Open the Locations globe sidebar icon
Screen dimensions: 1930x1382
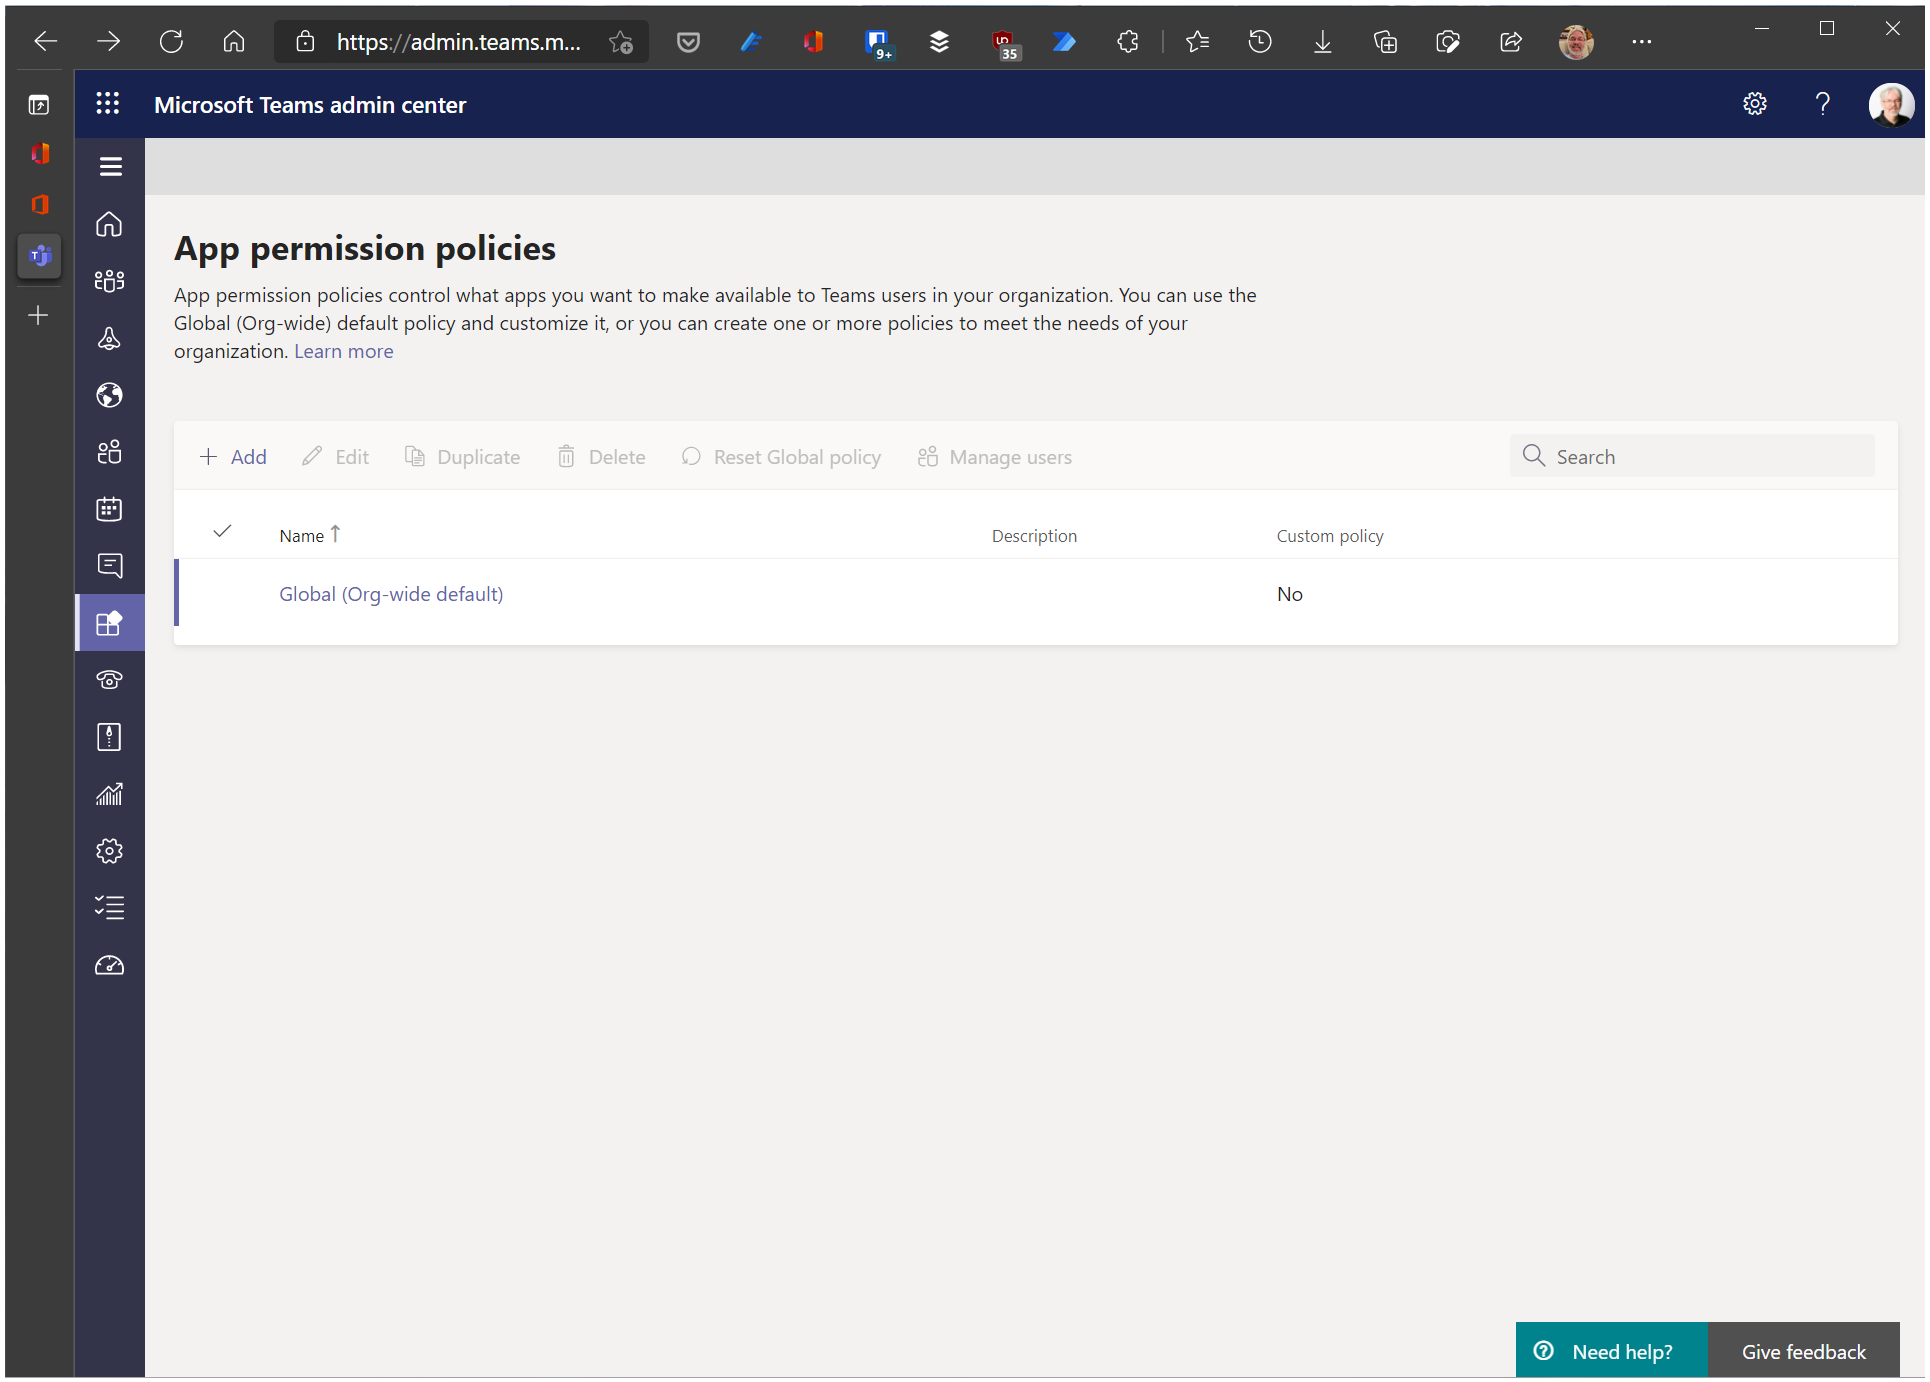(x=109, y=395)
